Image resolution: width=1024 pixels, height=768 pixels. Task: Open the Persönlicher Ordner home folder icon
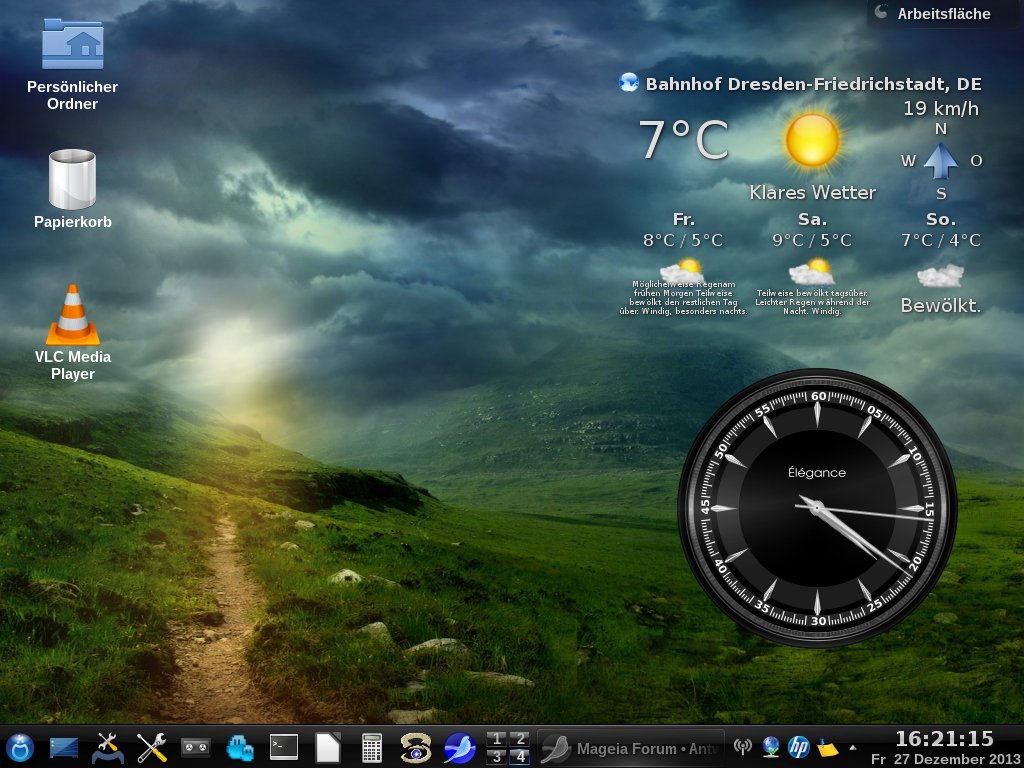pyautogui.click(x=72, y=65)
